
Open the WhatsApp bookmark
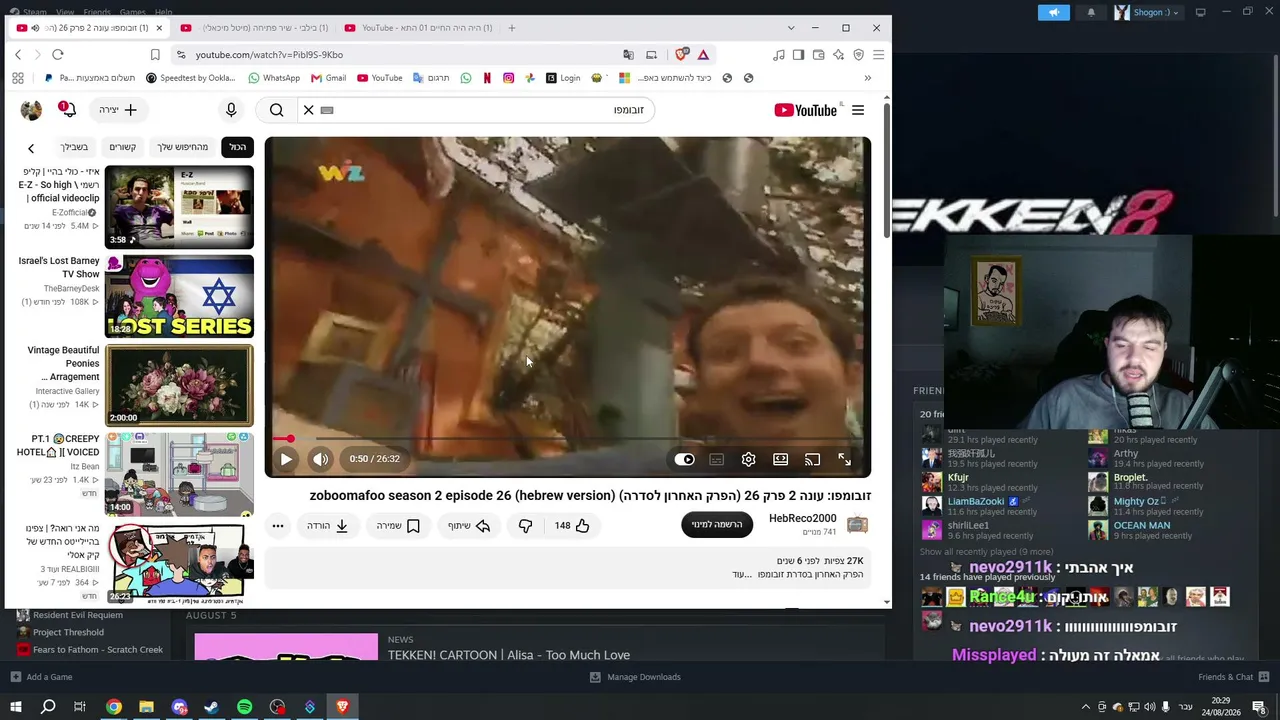pos(274,78)
